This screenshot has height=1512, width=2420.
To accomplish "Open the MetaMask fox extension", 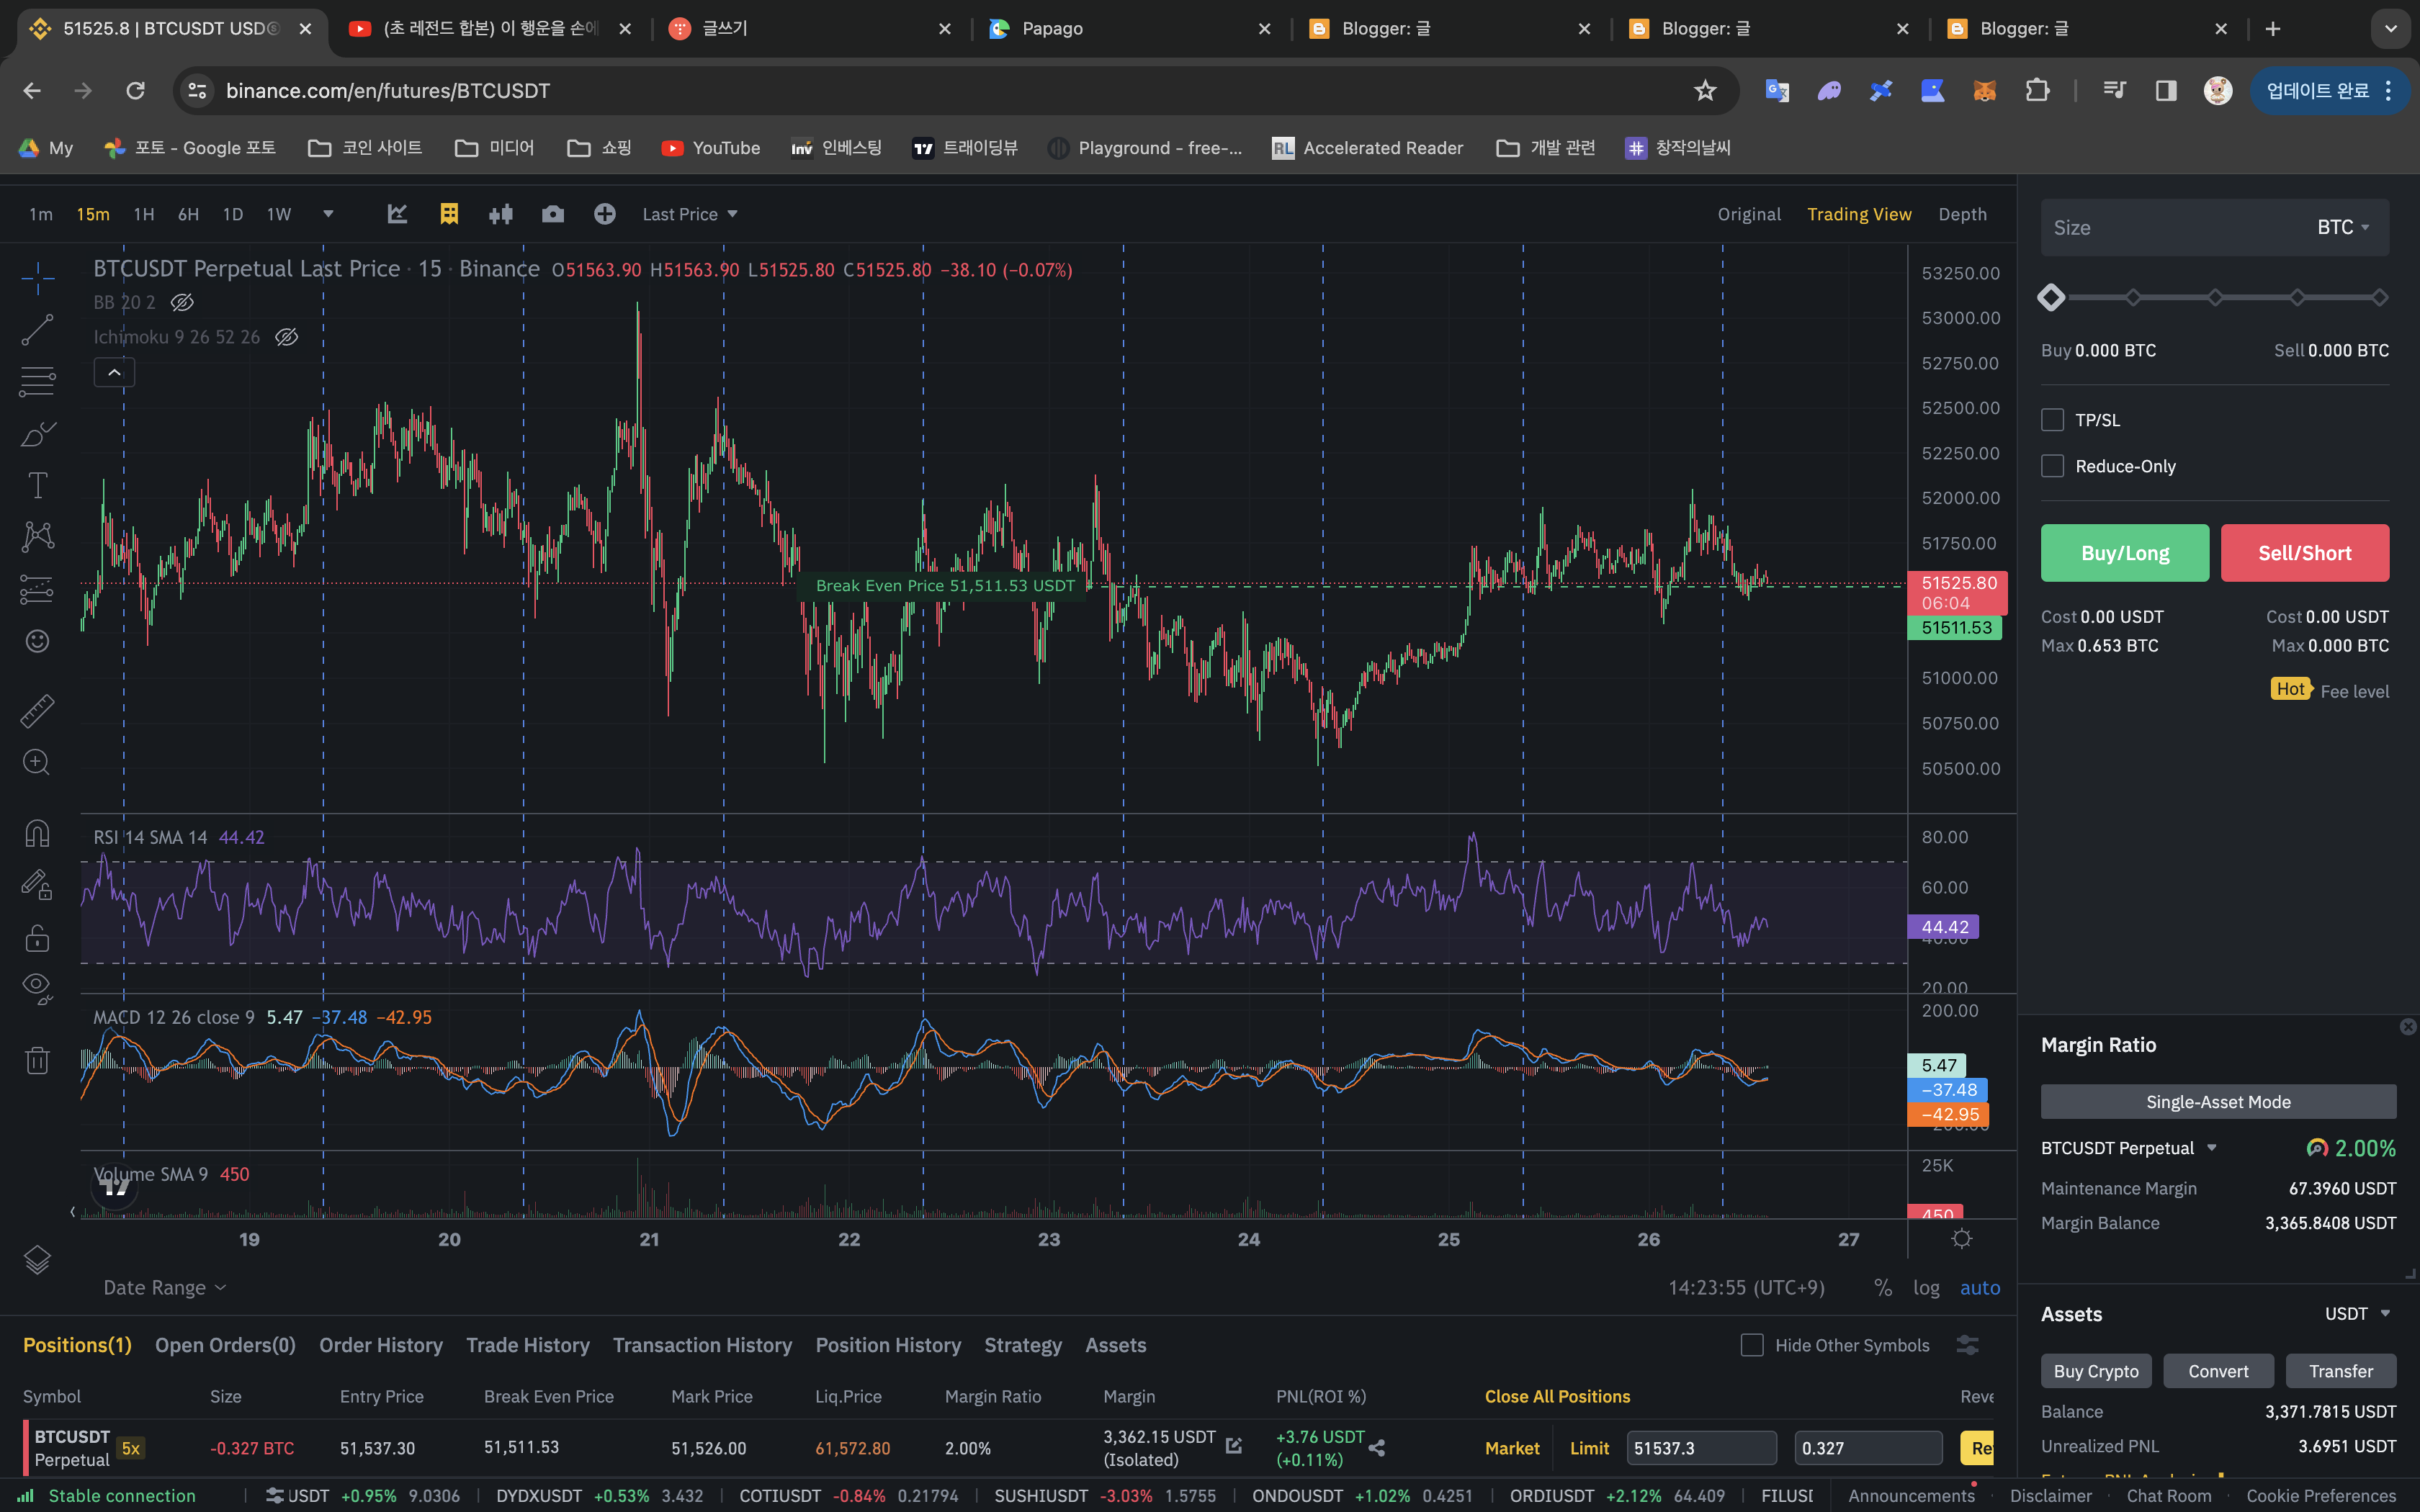I will 1985,91.
